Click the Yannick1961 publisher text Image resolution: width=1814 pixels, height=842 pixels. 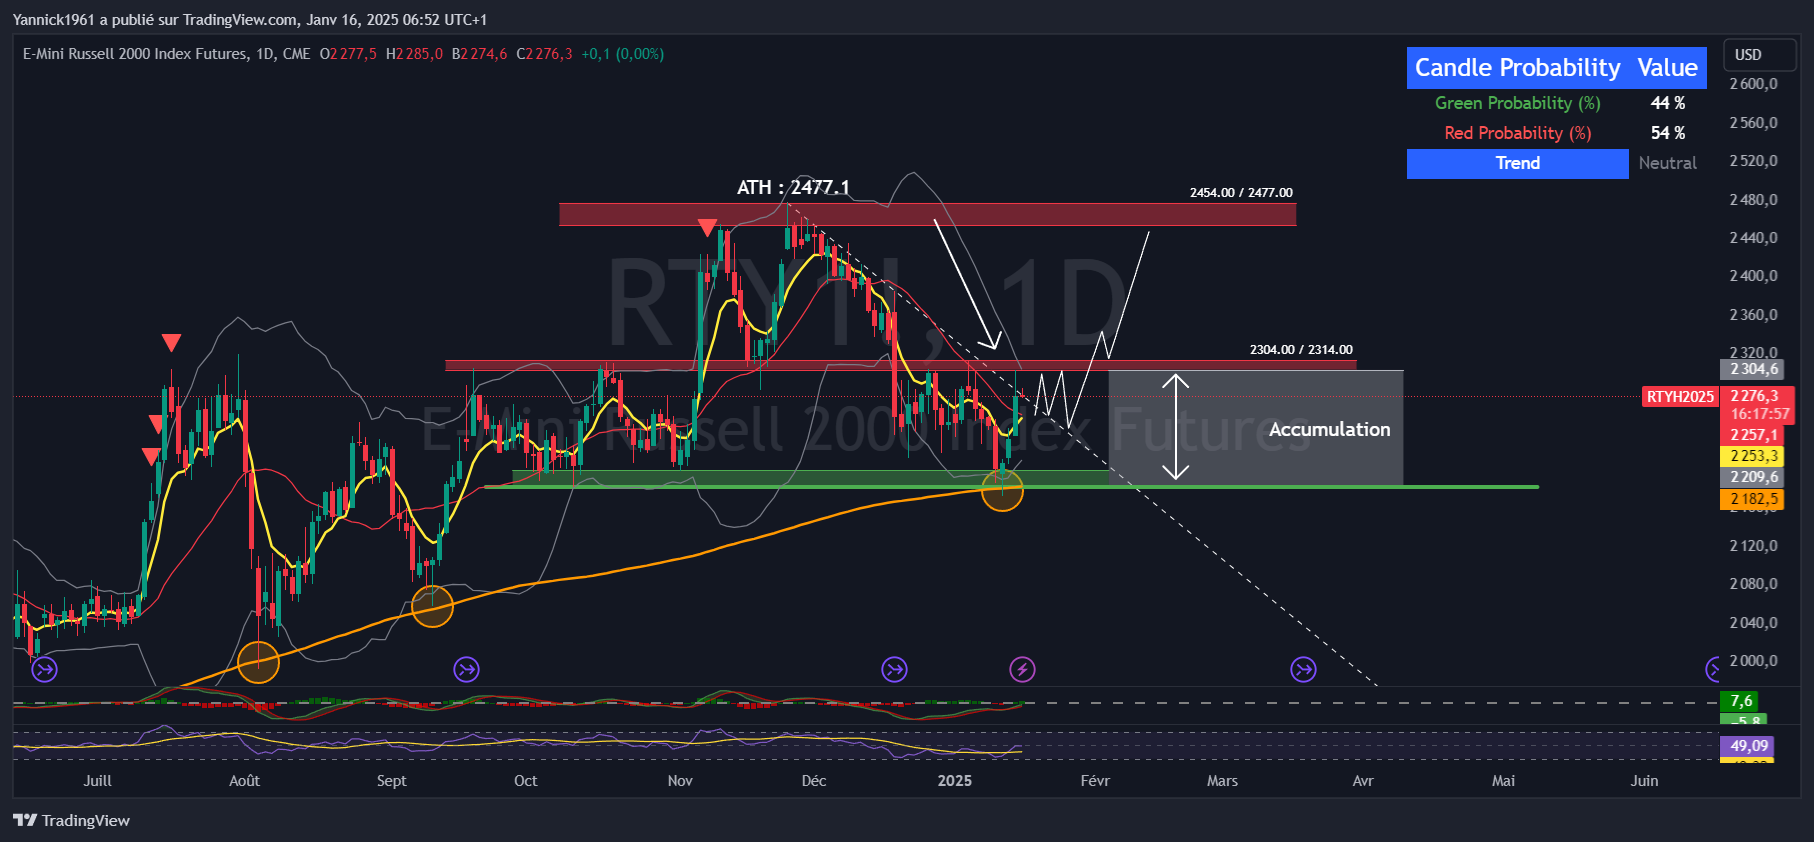[x=53, y=20]
